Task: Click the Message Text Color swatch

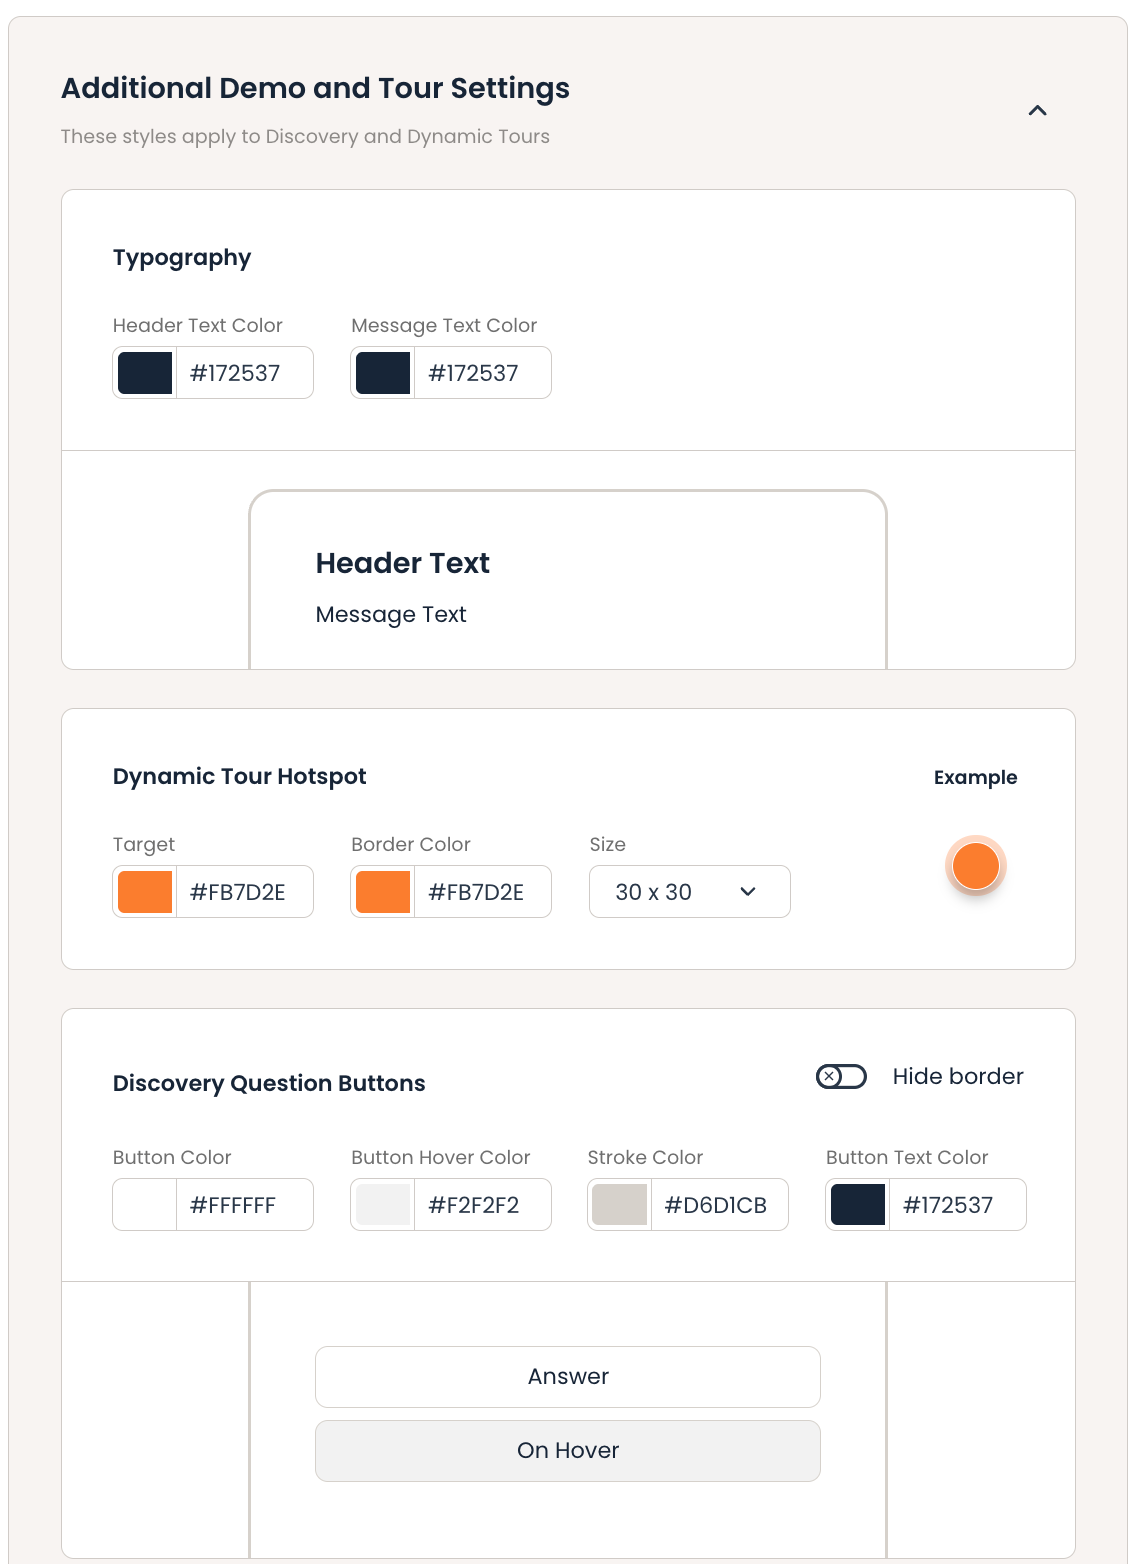Action: (383, 373)
